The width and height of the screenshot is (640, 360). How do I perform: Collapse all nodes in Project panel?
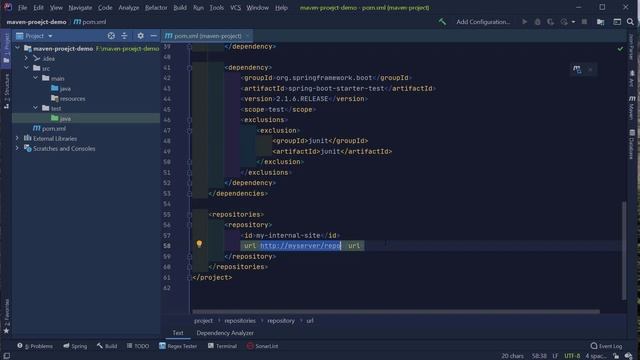coord(124,36)
